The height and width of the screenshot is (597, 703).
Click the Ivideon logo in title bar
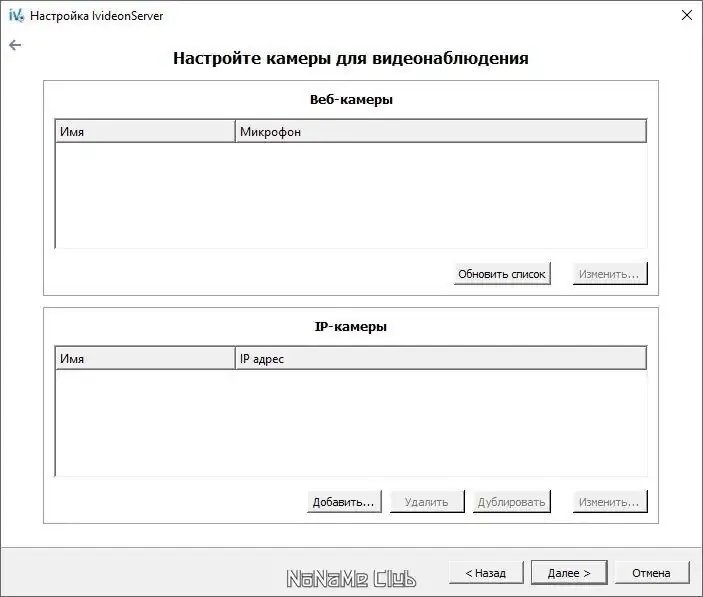(16, 15)
